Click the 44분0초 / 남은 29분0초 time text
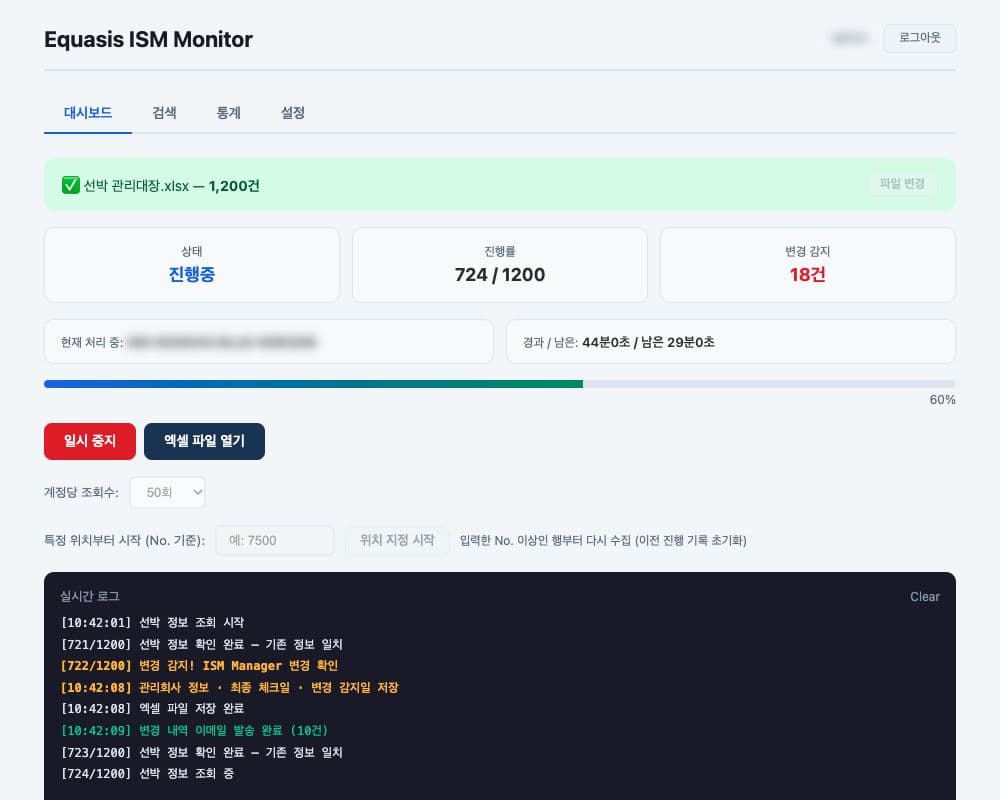1000x800 pixels. pos(648,342)
